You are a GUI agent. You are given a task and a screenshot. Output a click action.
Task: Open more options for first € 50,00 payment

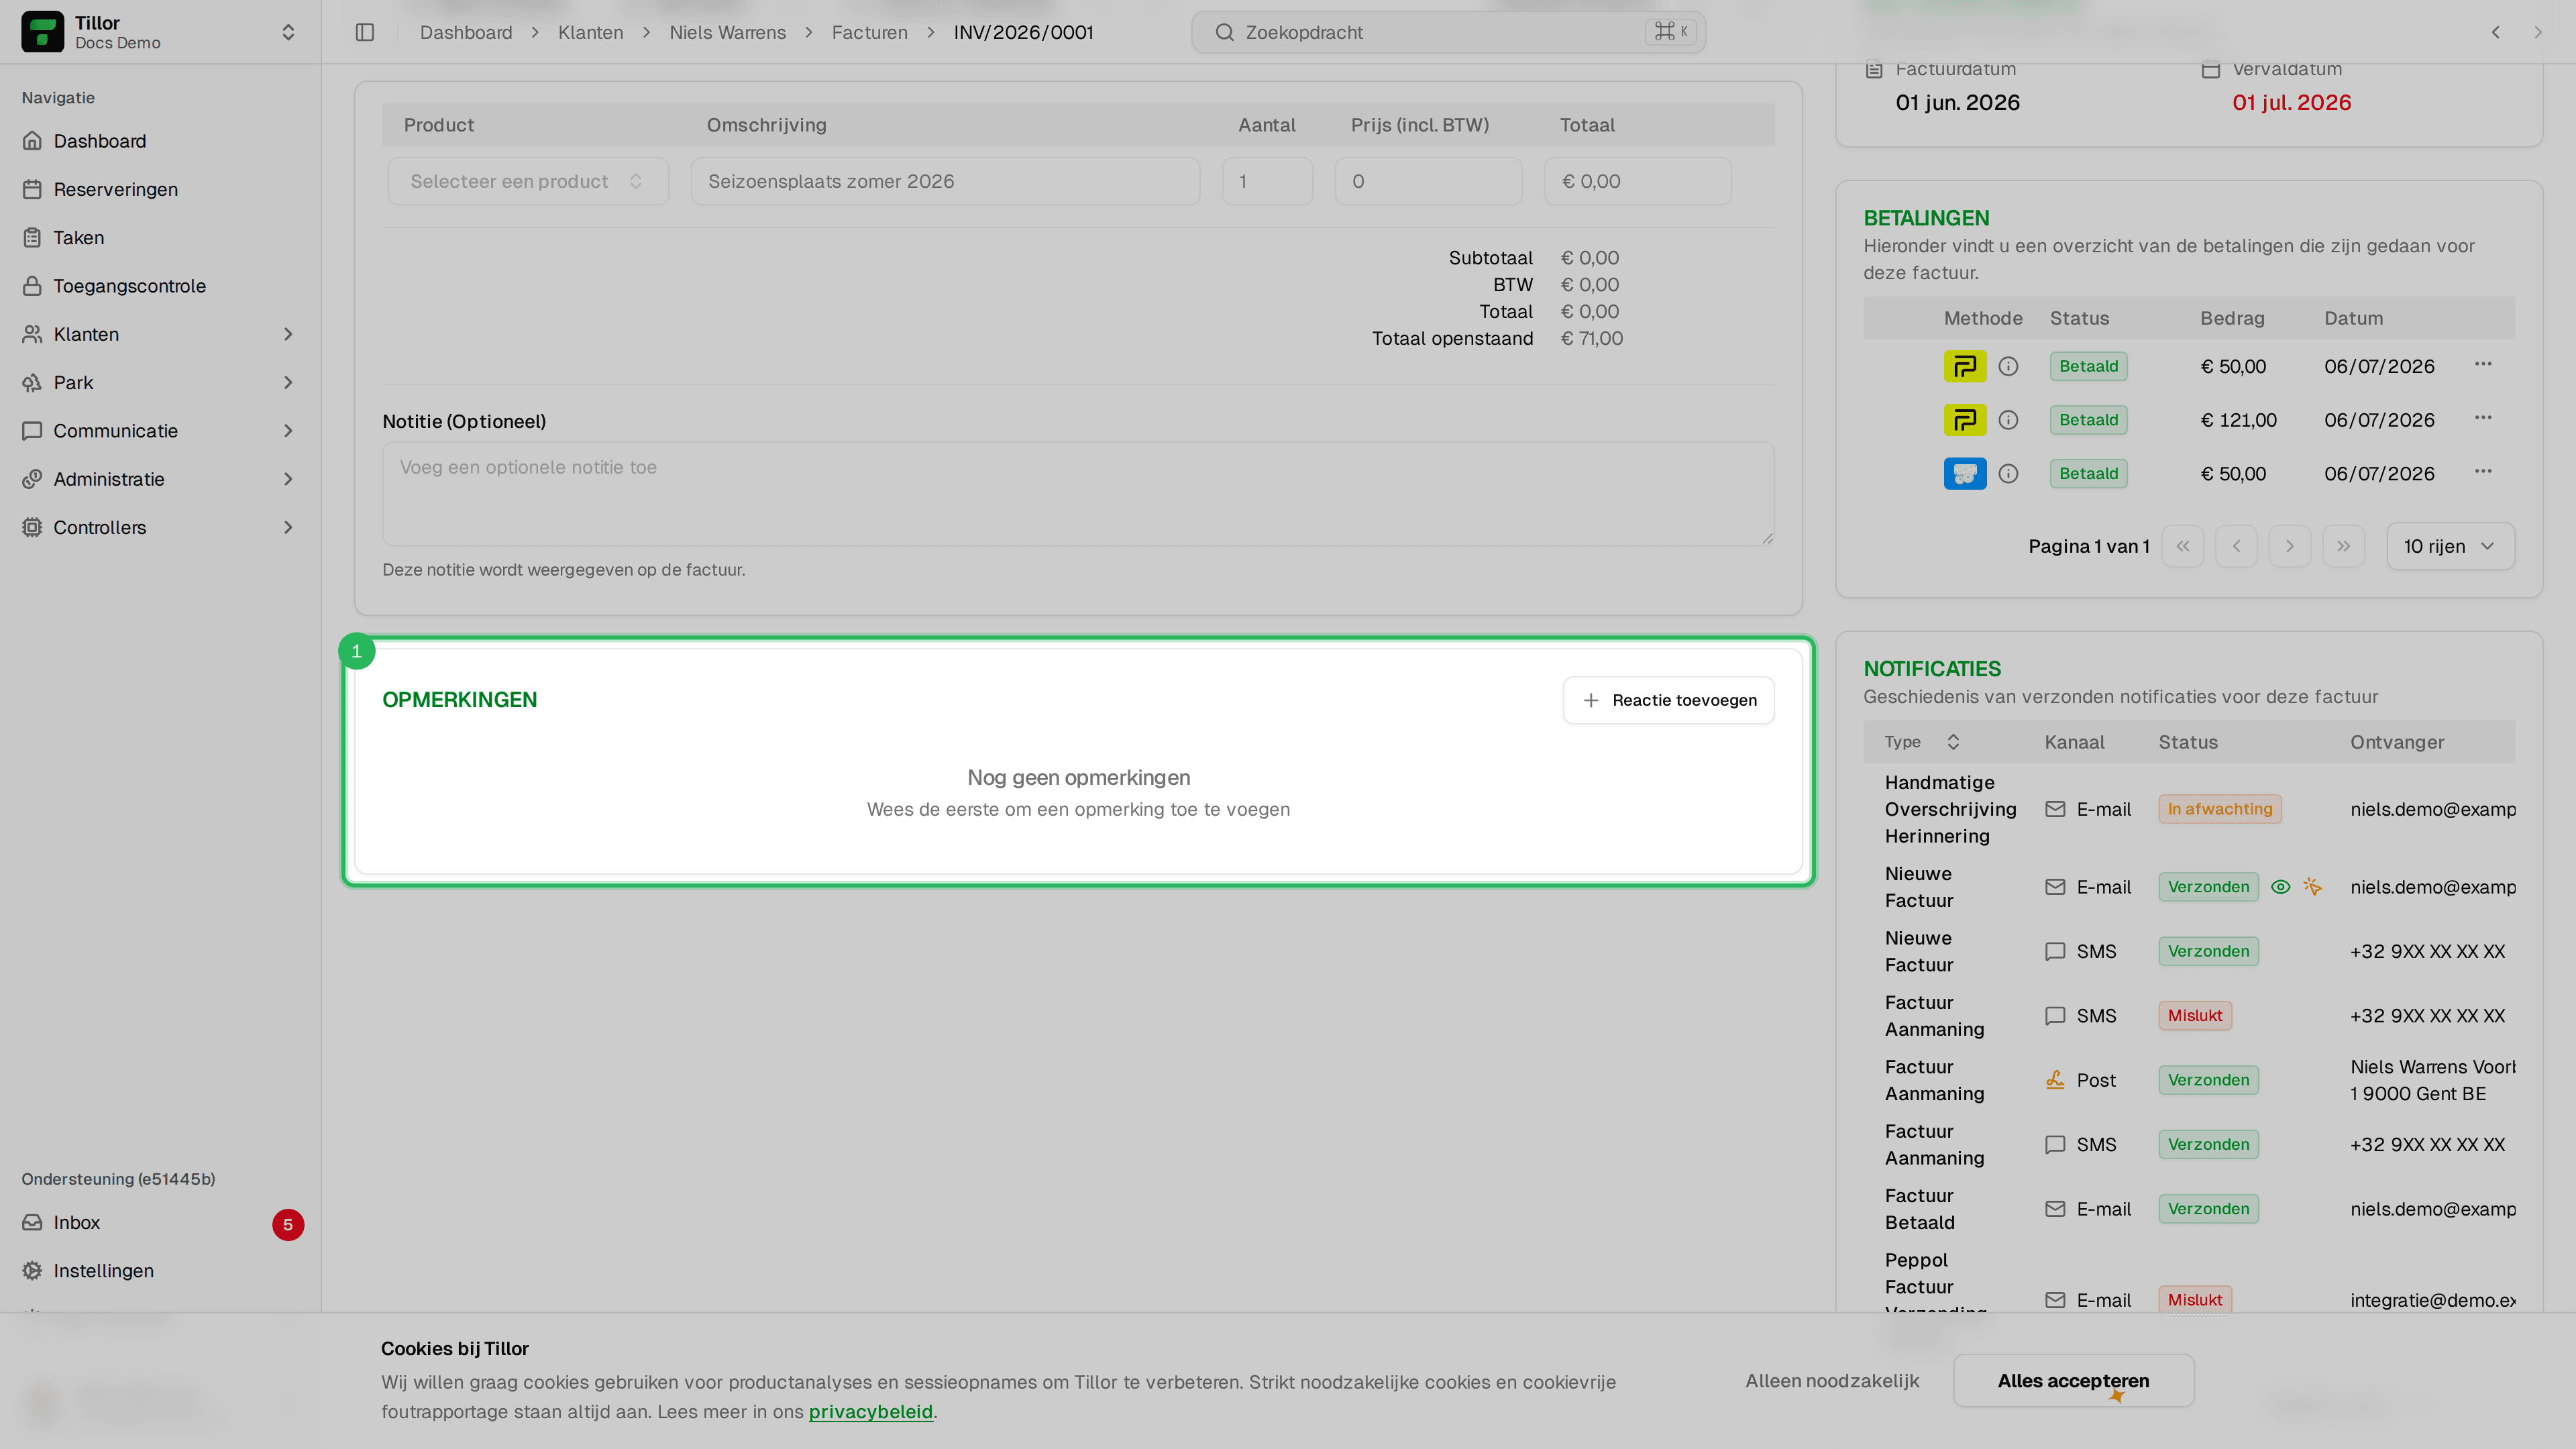[x=2483, y=364]
